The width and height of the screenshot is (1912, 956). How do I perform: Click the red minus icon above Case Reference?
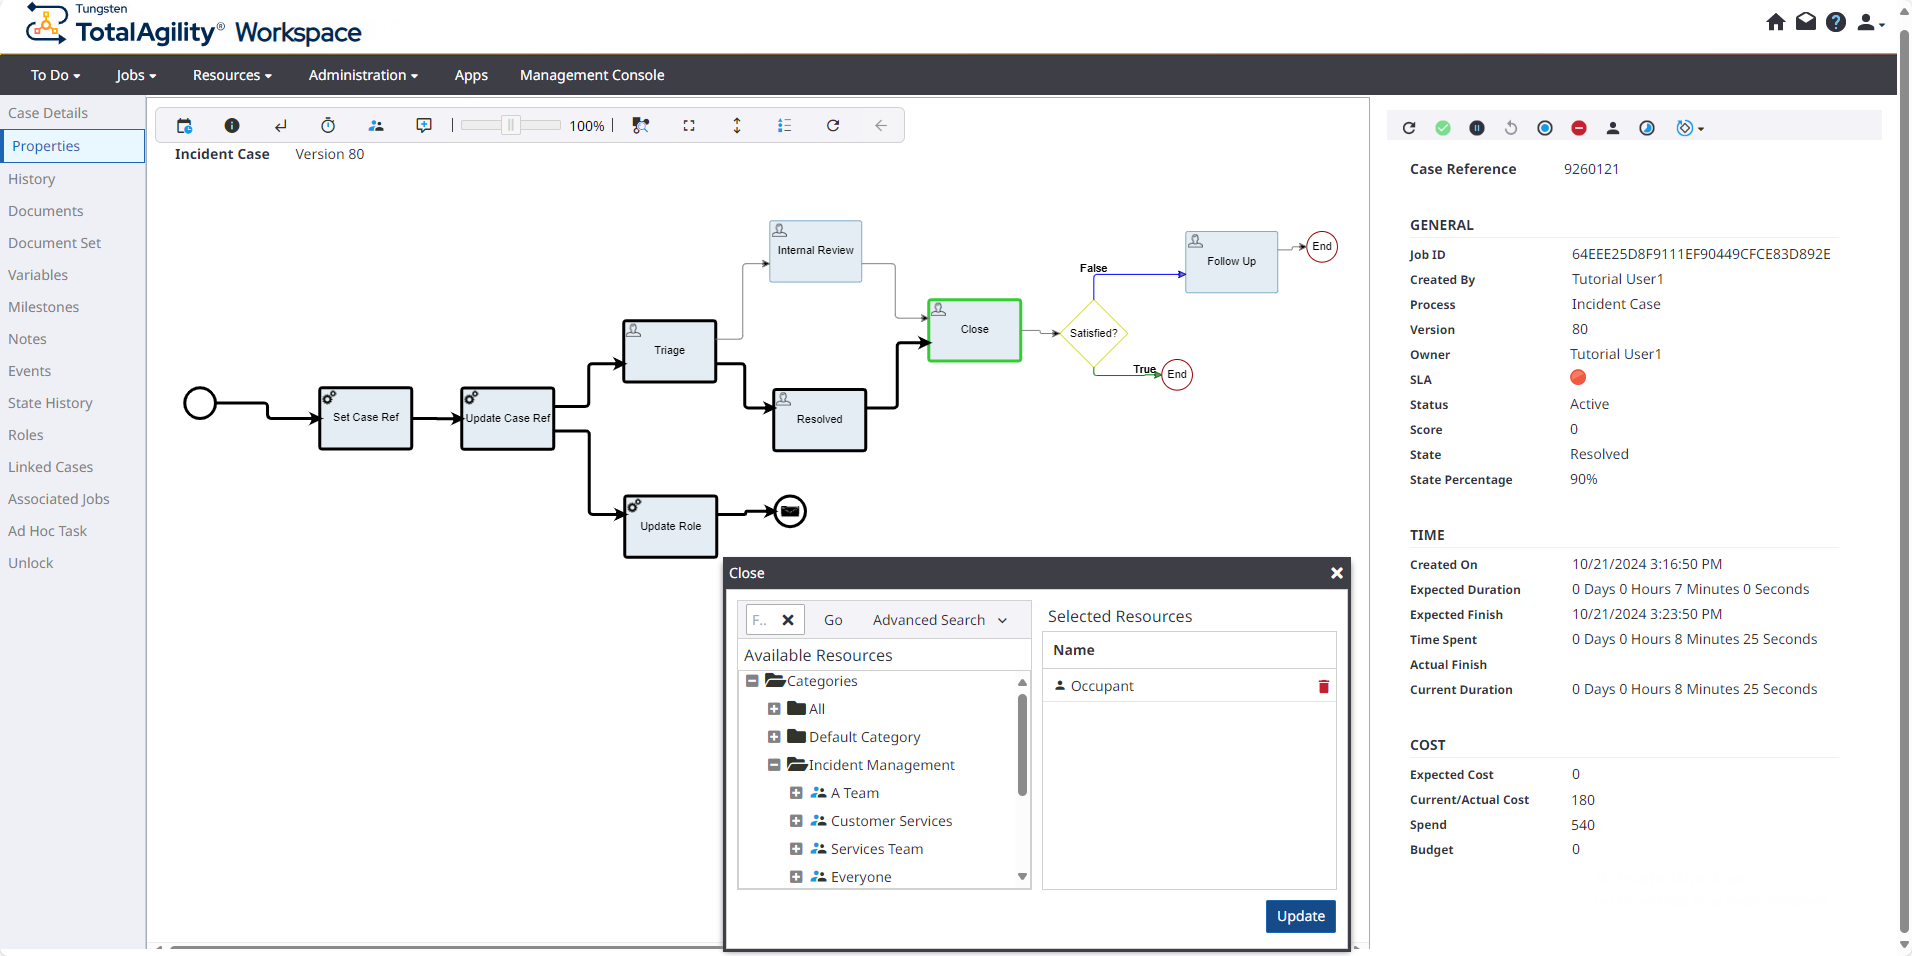(1579, 128)
